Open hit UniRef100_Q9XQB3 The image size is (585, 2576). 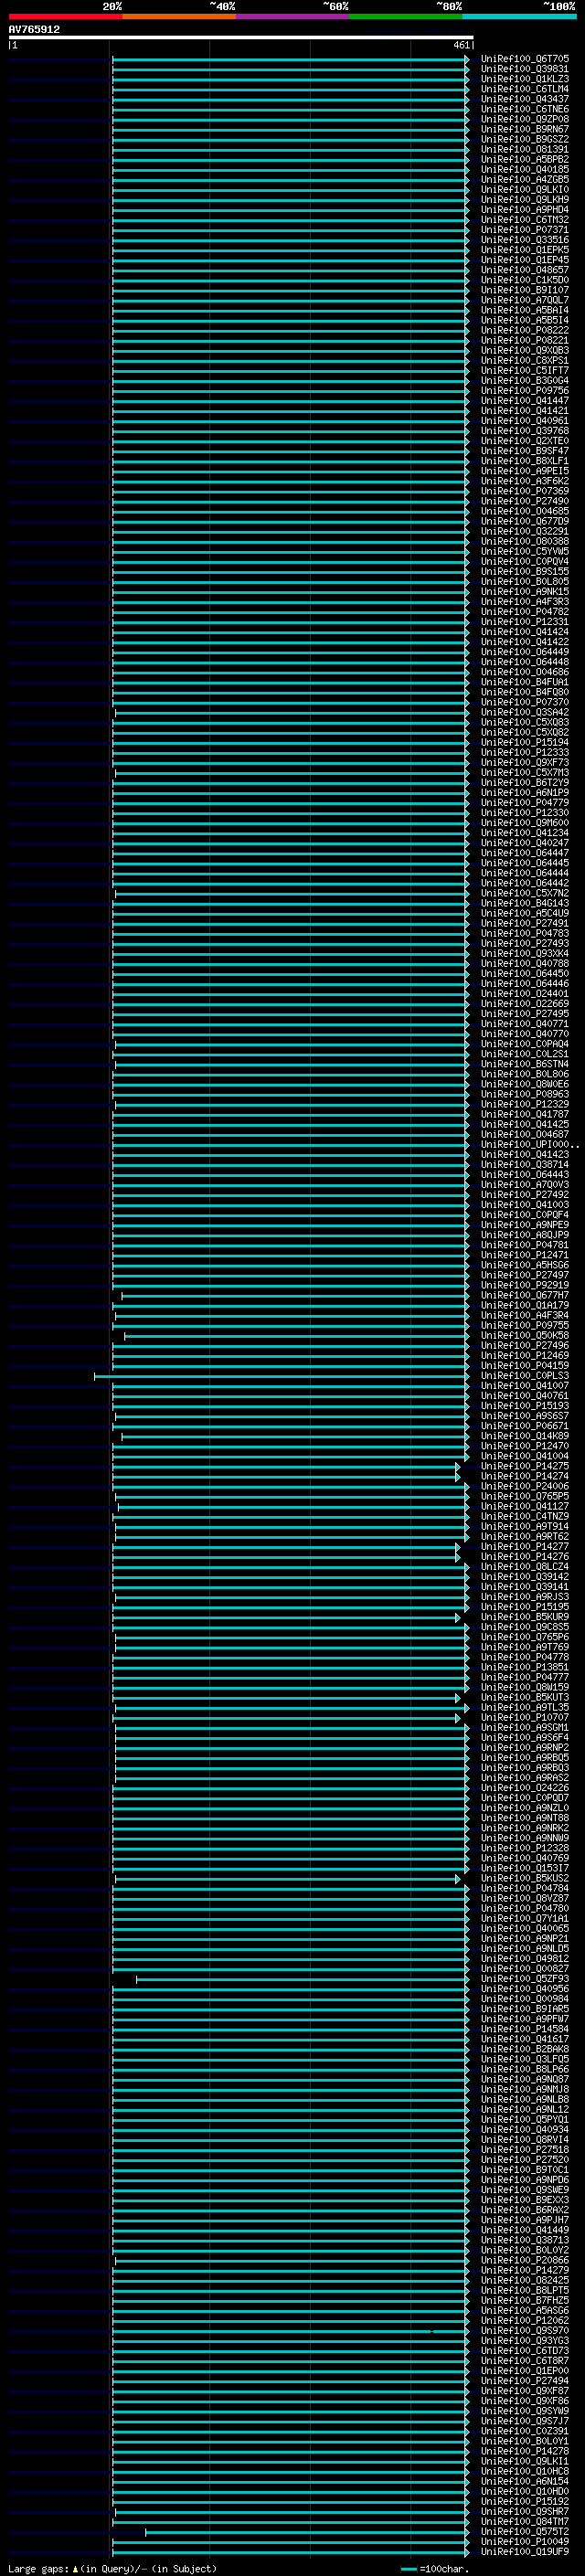point(524,350)
